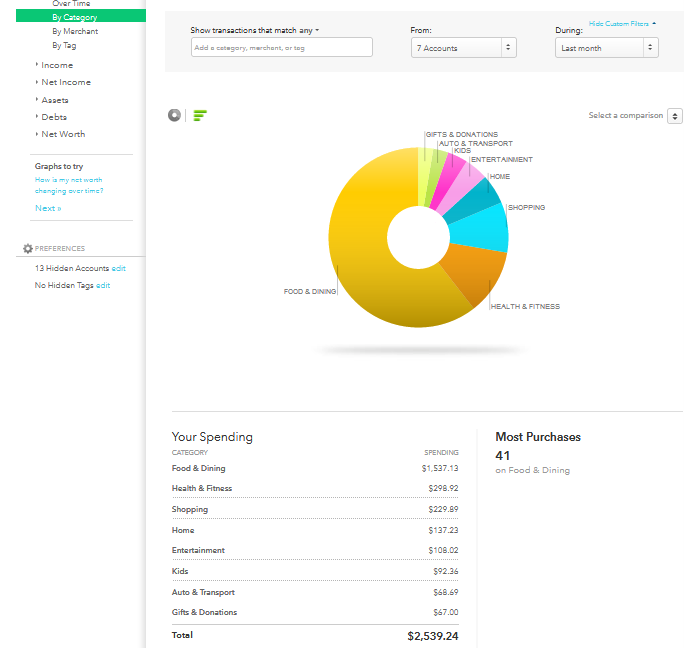Expand the Net Worth section
This screenshot has height=648, width=688.
click(63, 134)
